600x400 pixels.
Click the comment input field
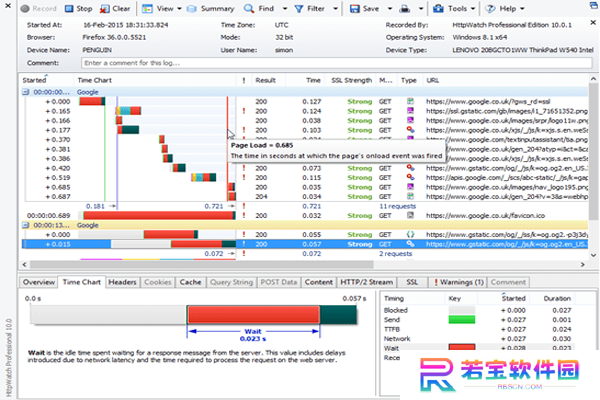click(337, 63)
